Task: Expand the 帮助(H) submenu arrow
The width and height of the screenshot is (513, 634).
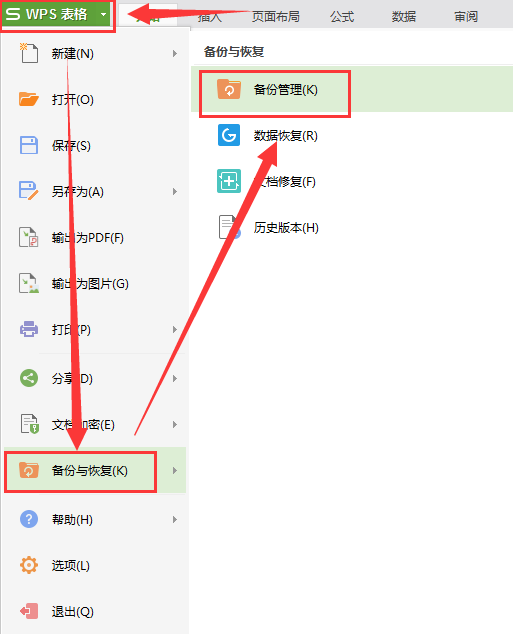Action: pyautogui.click(x=175, y=519)
